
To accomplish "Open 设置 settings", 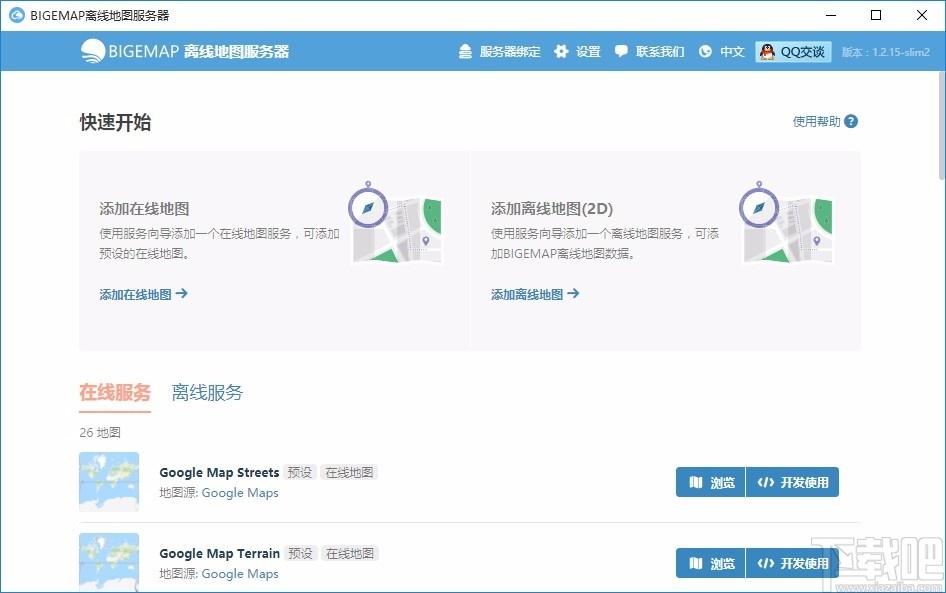I will 577,52.
